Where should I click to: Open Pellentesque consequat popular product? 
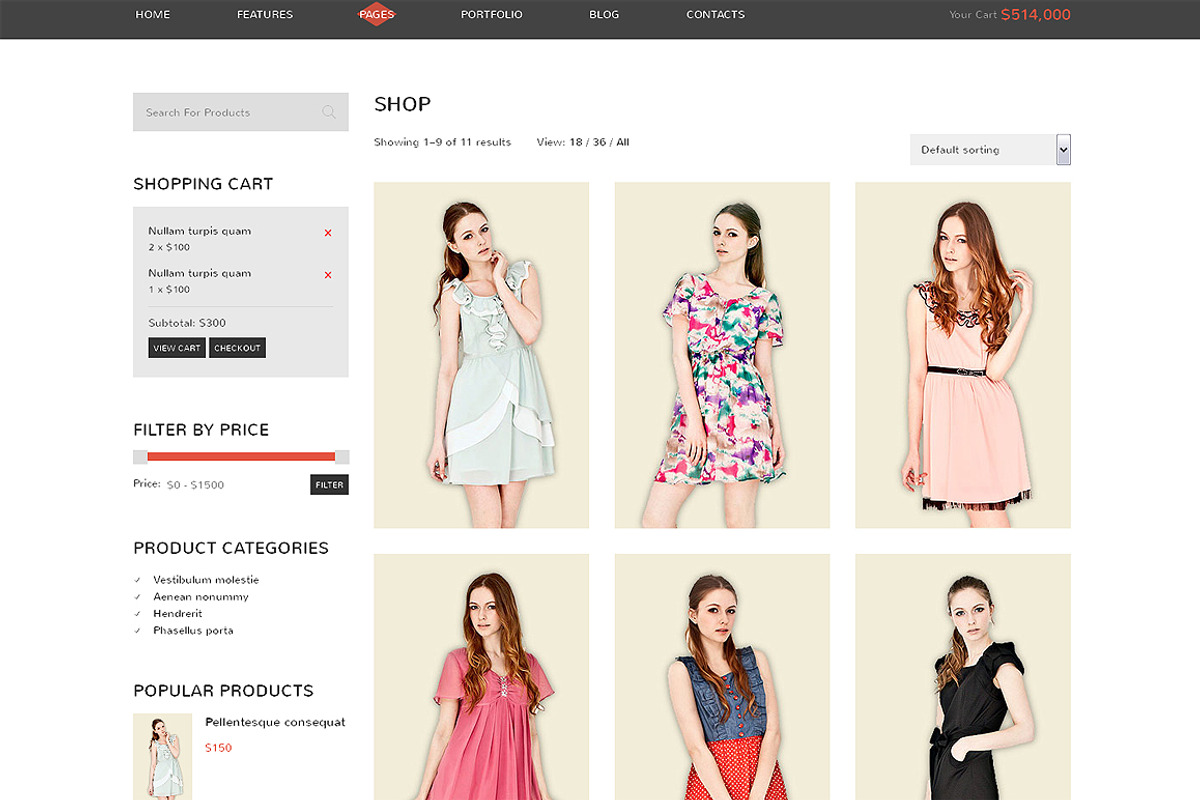point(275,722)
